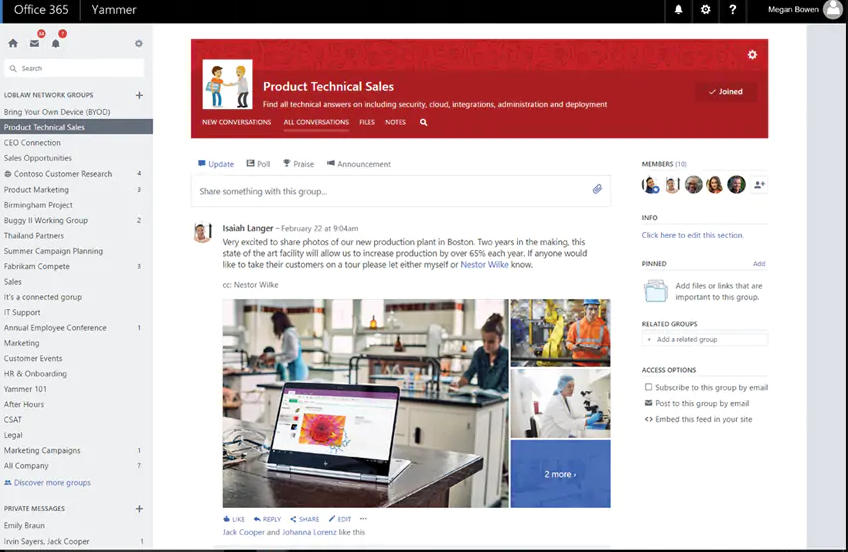
Task: Open the members count (10) link
Action: (x=680, y=164)
